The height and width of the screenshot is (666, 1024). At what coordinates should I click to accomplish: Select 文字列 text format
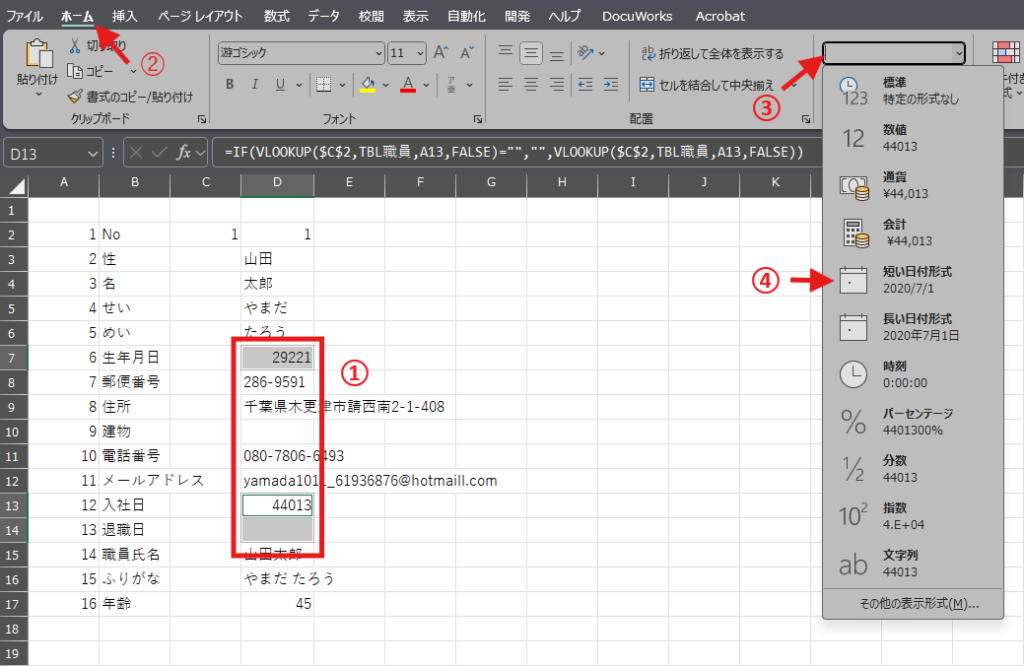913,563
